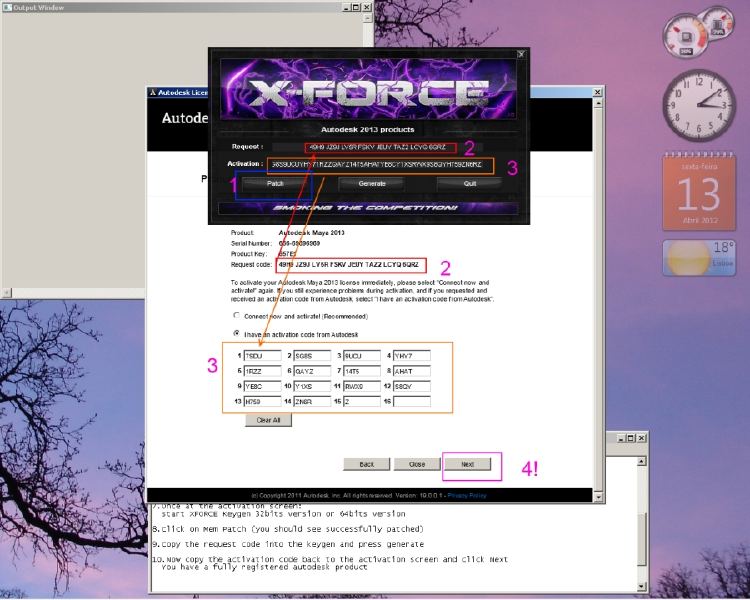Click the Serial Number value text

(299, 243)
